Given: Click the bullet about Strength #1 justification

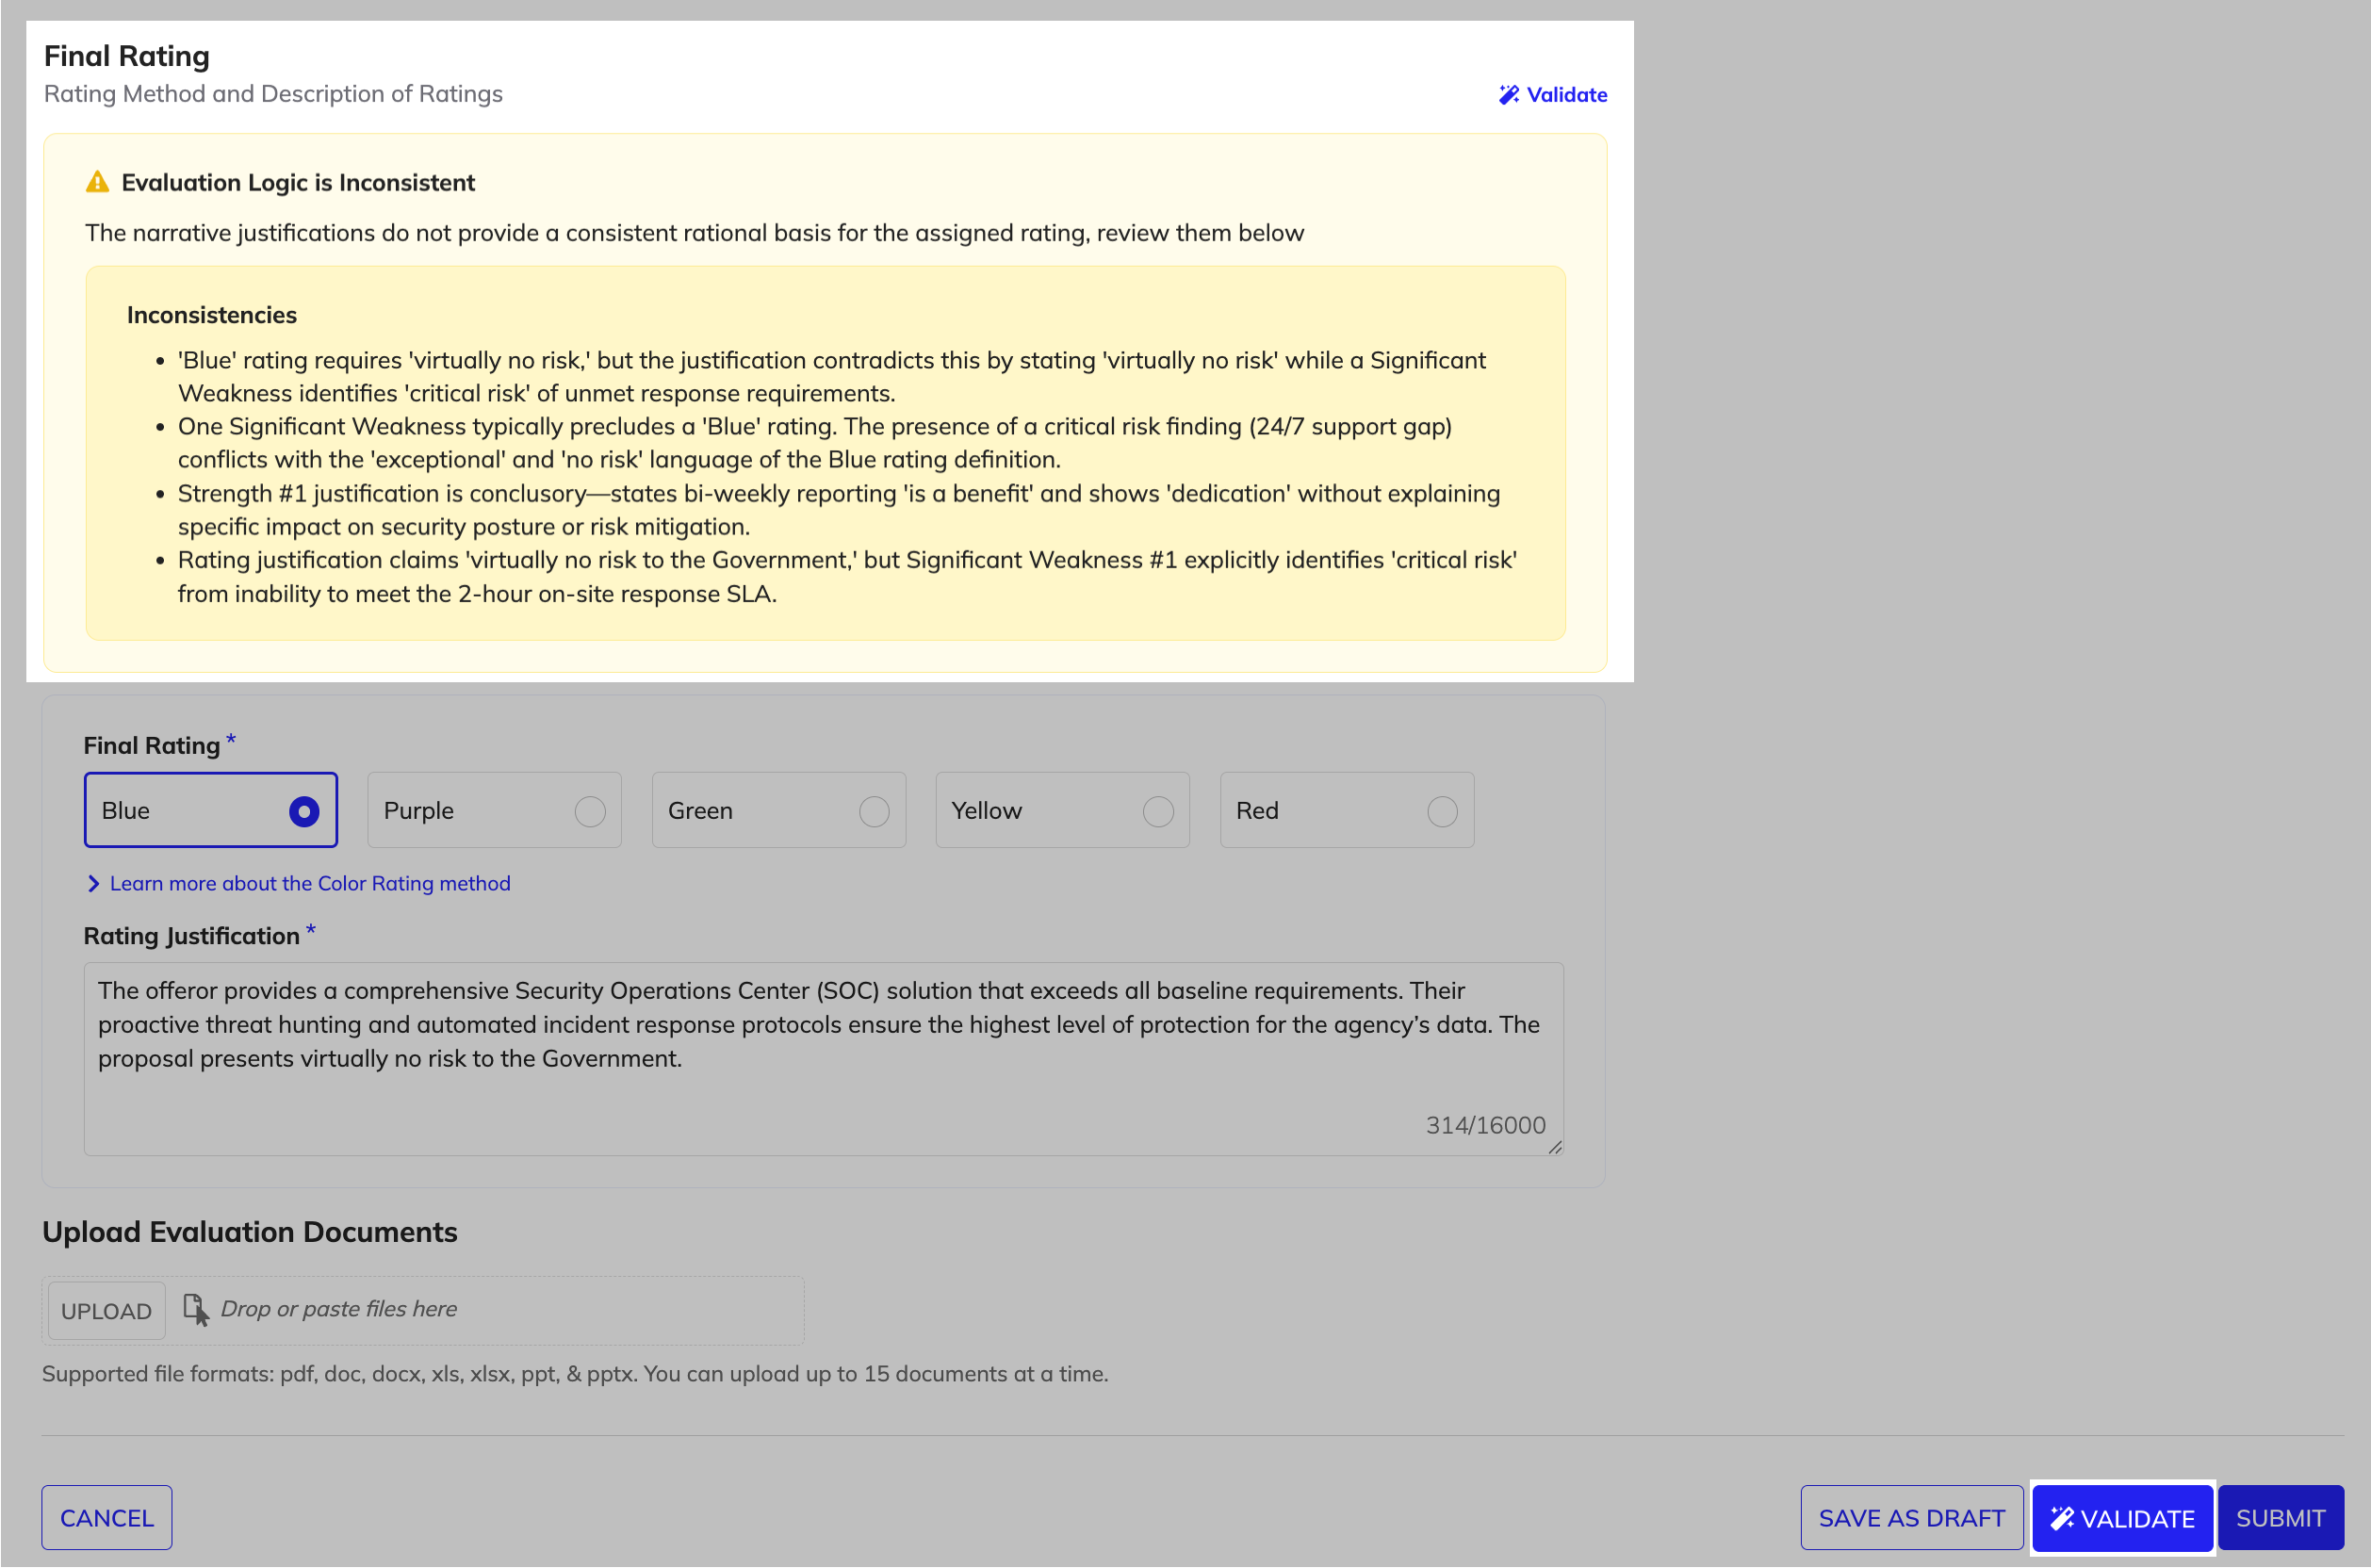Looking at the screenshot, I should point(839,510).
